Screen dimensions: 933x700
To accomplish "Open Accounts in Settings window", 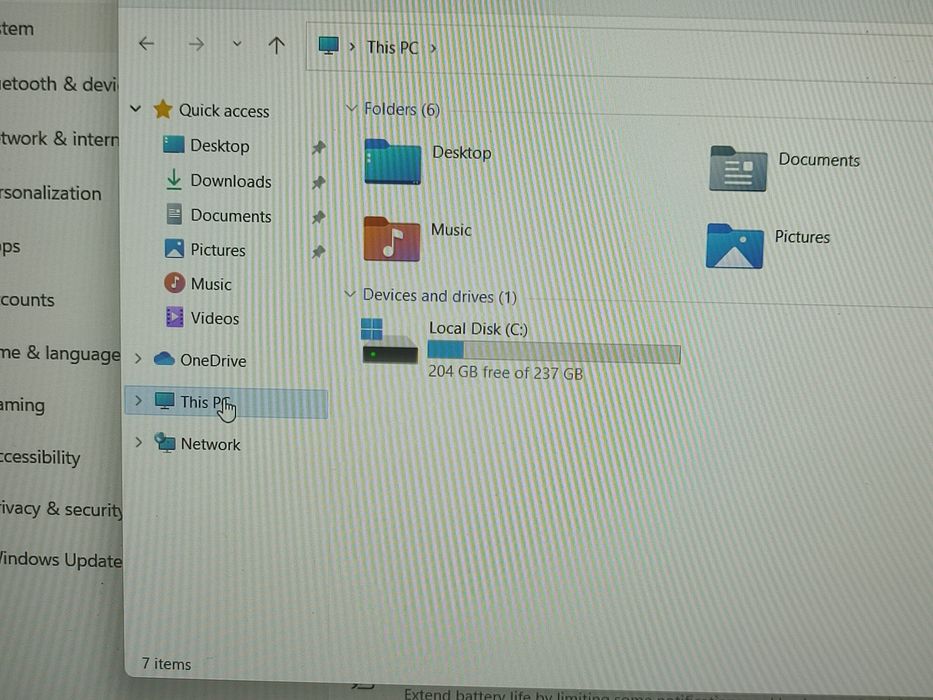I will coord(27,300).
